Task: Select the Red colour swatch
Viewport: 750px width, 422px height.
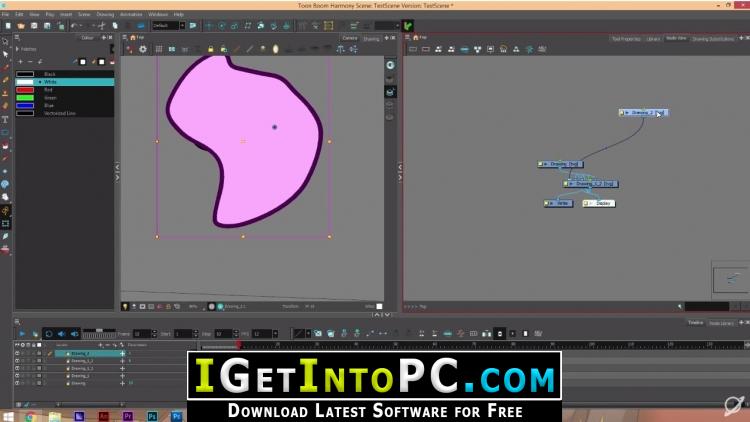Action: point(25,90)
